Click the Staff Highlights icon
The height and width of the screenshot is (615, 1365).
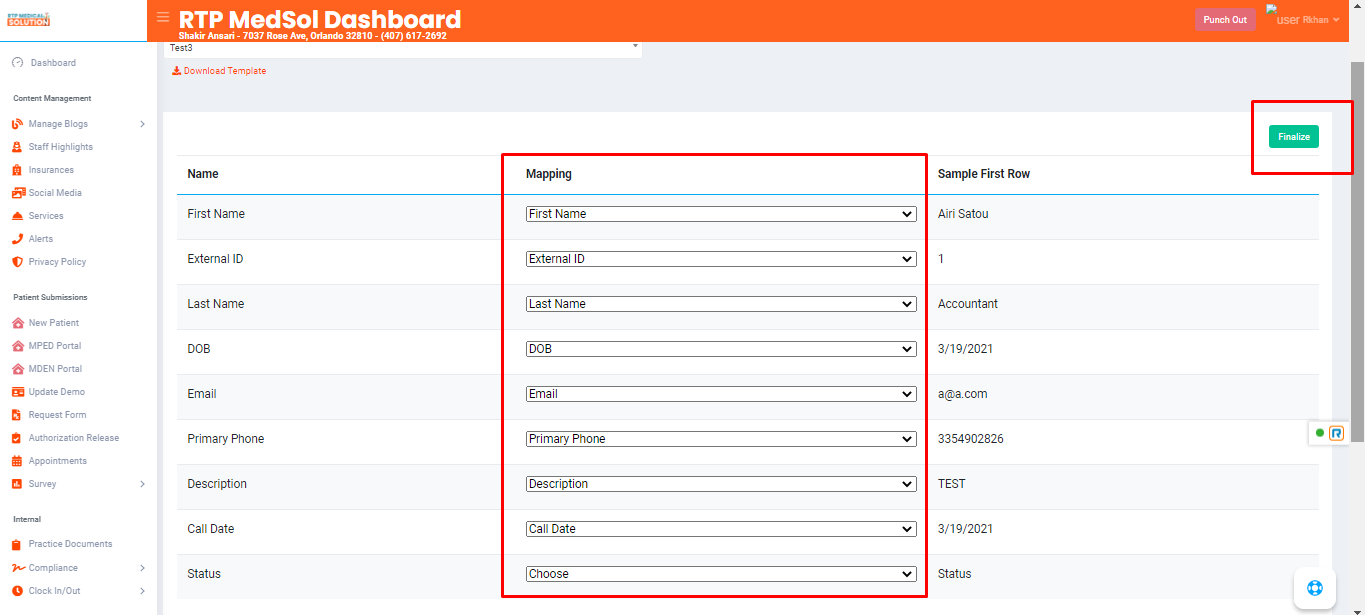click(x=17, y=147)
